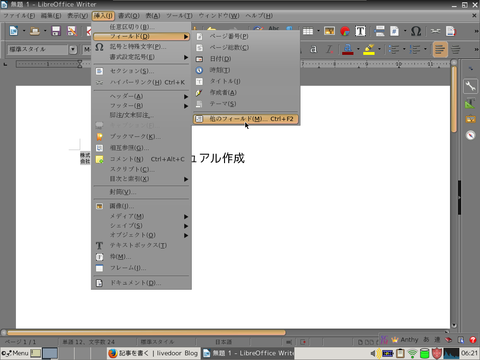Click the Insert Chart pie icon
Image resolution: width=480 pixels, height=360 pixels.
coord(345,31)
